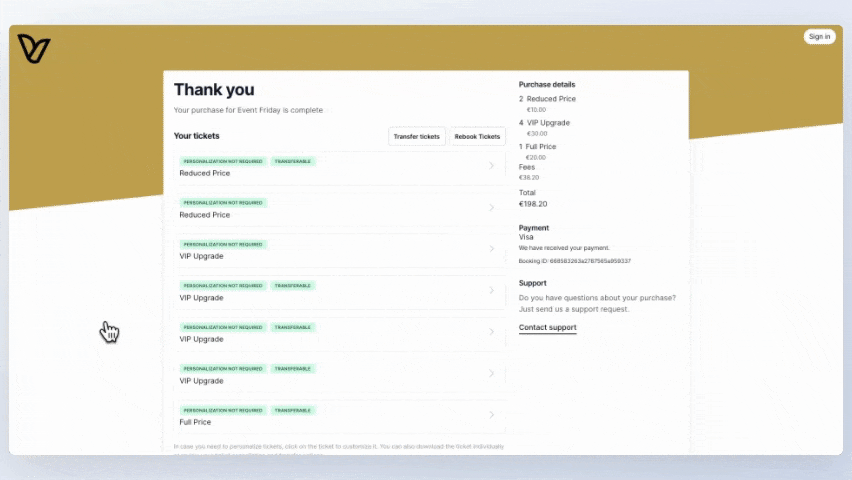The width and height of the screenshot is (852, 480).
Task: Select the Full Price ticket name
Action: pos(195,422)
